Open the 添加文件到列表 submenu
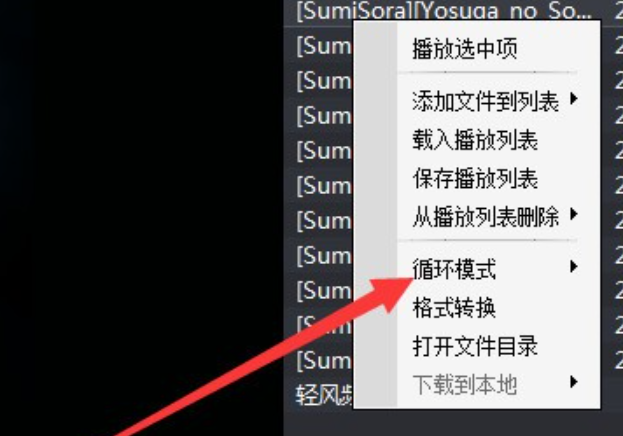The width and height of the screenshot is (623, 436). click(486, 101)
